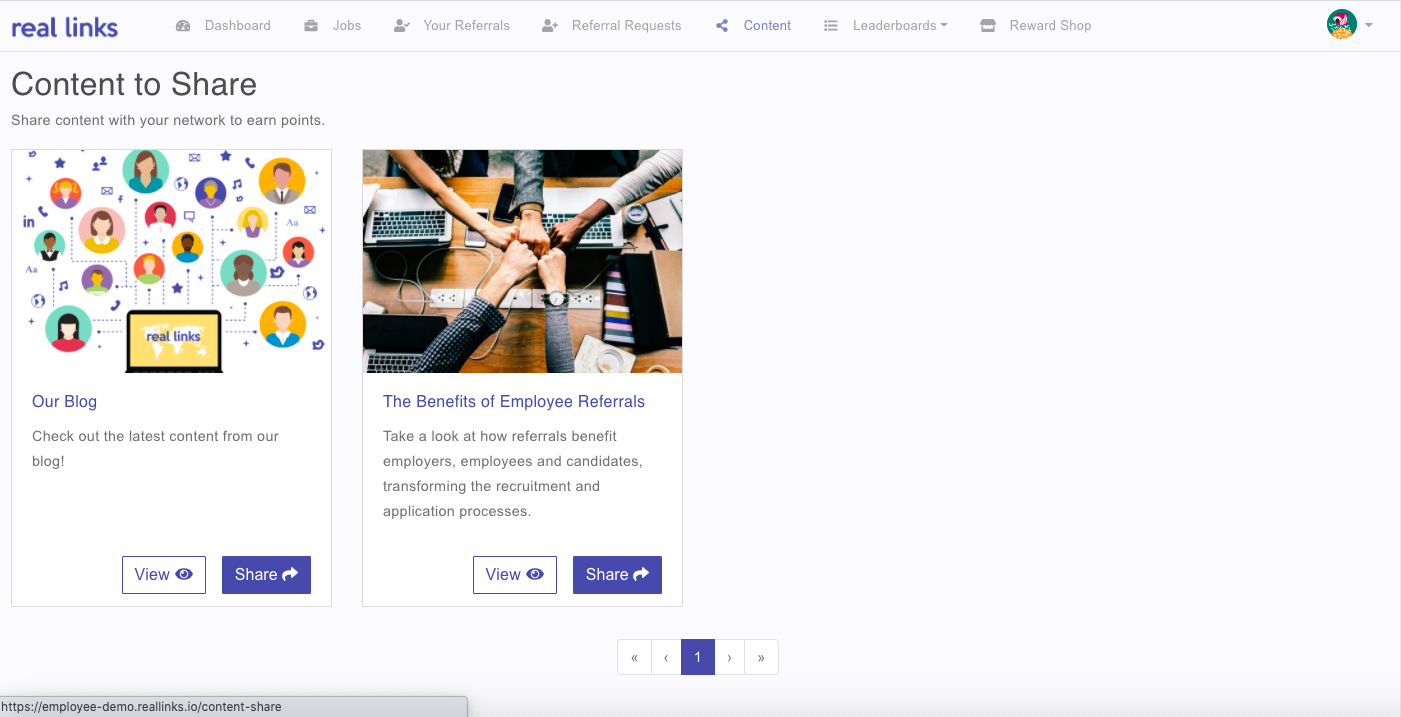Click the Leaderboards list icon
The width and height of the screenshot is (1401, 717).
tap(831, 26)
